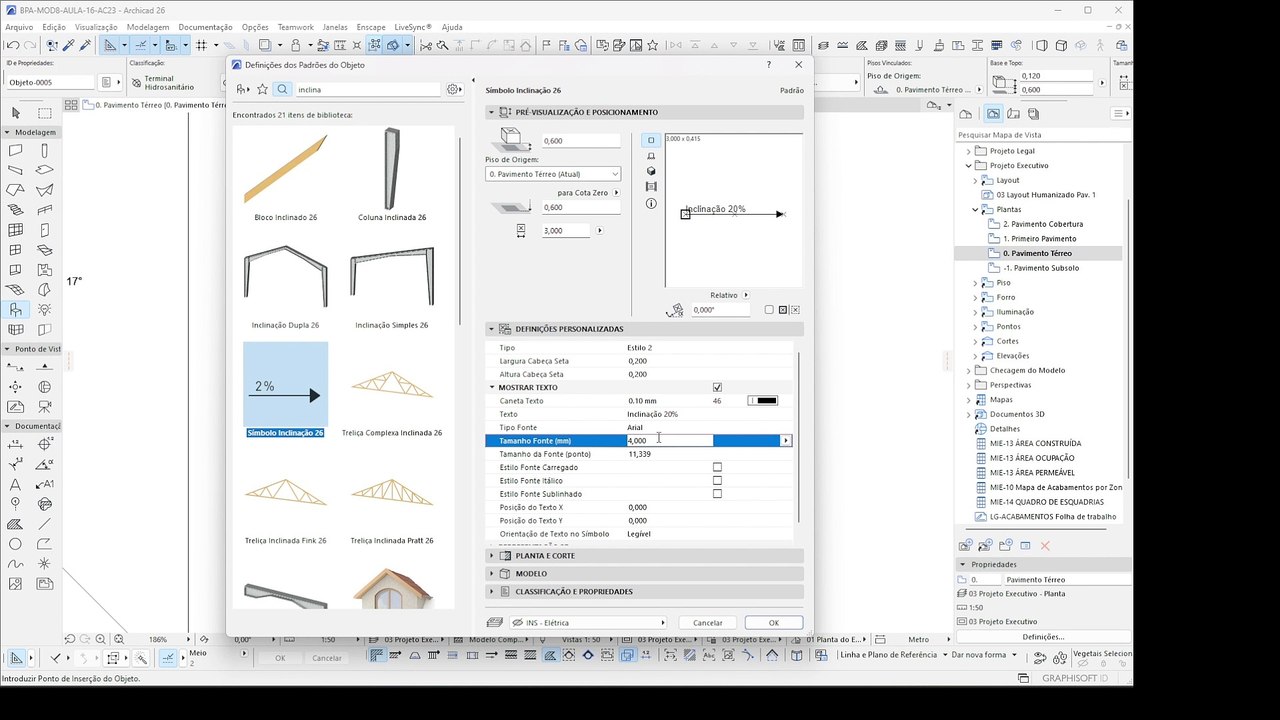Click the rotation angle field 0,000°
Screen dimensions: 1280x720
[x=720, y=310]
